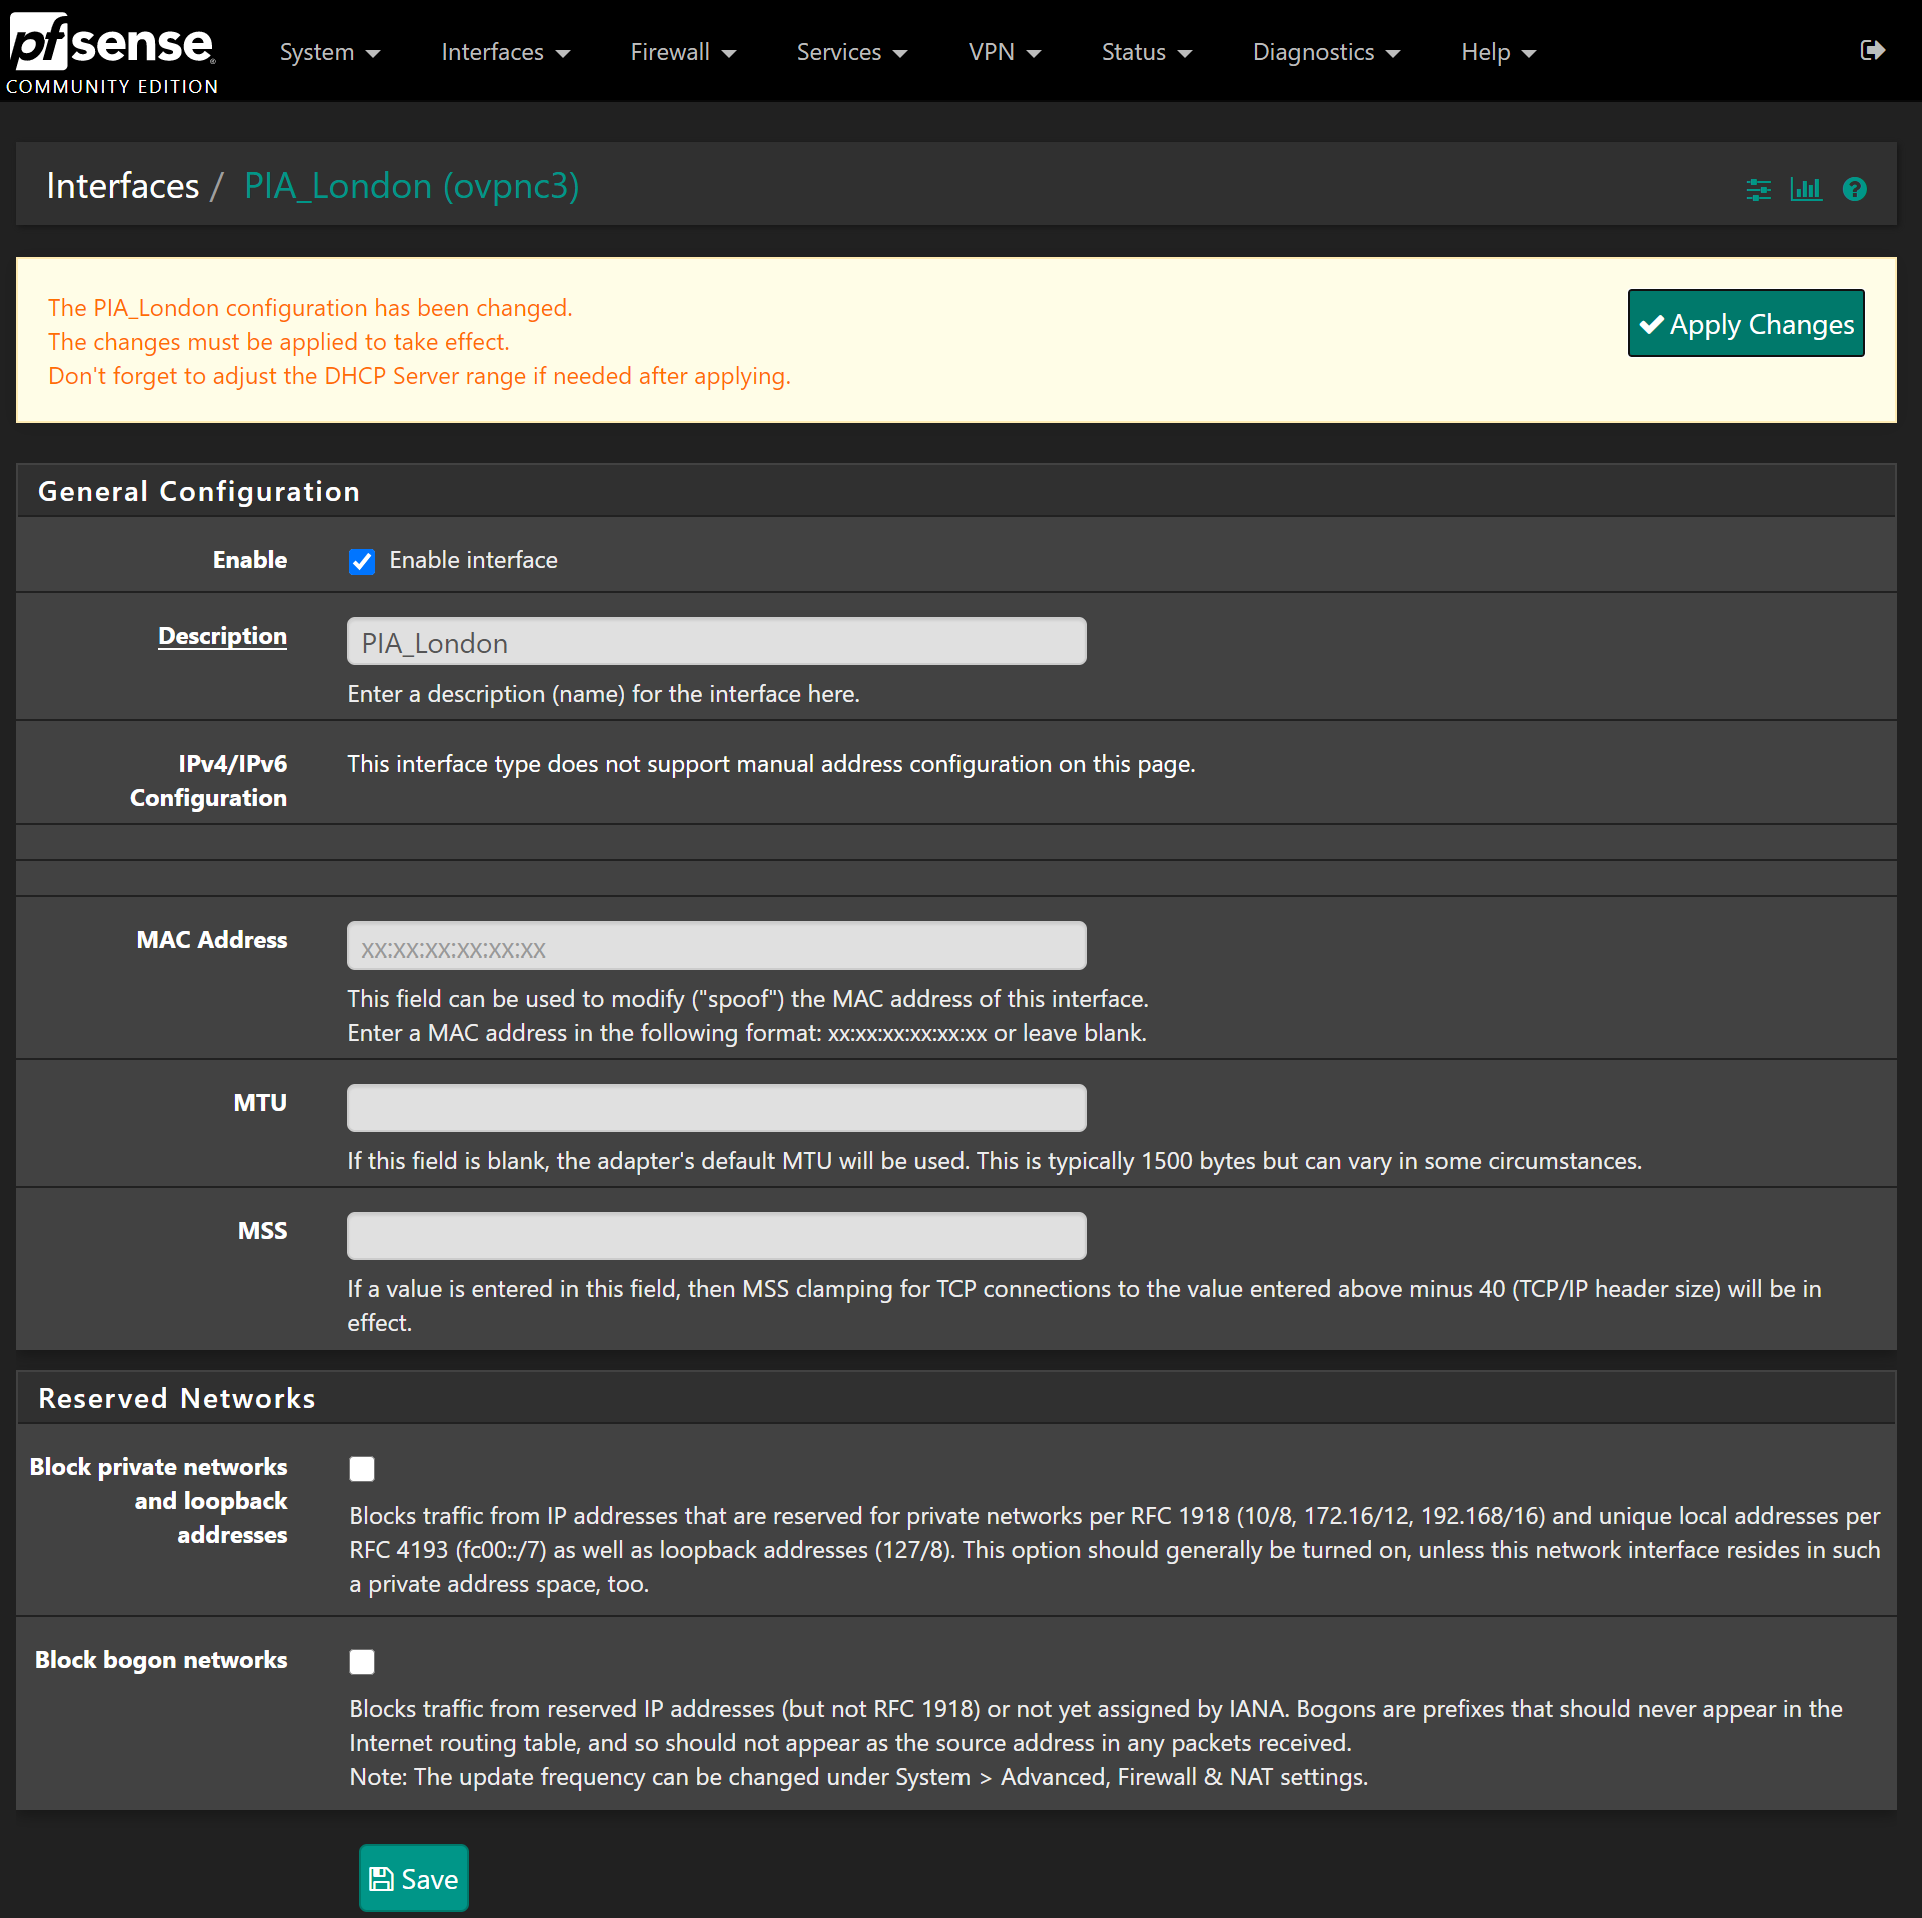Image resolution: width=1922 pixels, height=1918 pixels.
Task: Open the Services dropdown menu
Action: click(x=849, y=53)
